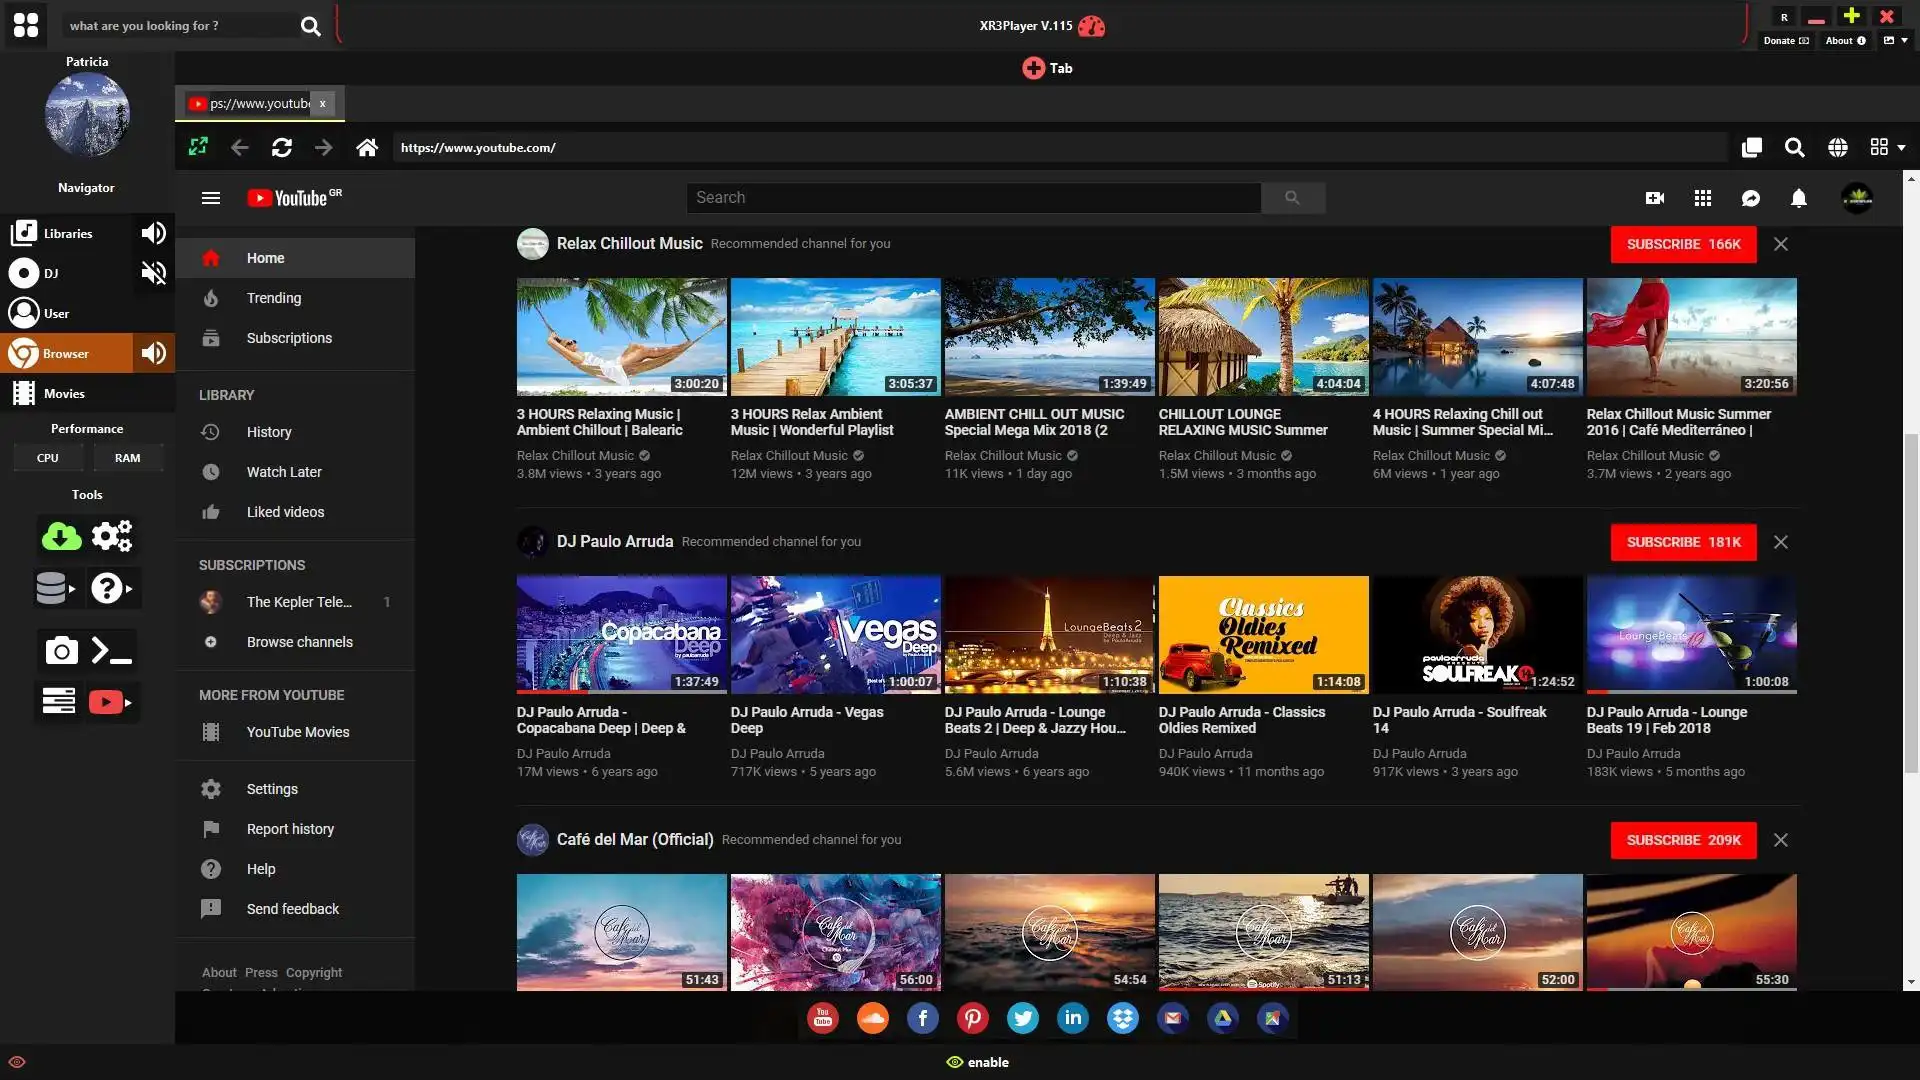Dismiss Café del Mar recommendation
This screenshot has height=1080, width=1920.
point(1781,840)
